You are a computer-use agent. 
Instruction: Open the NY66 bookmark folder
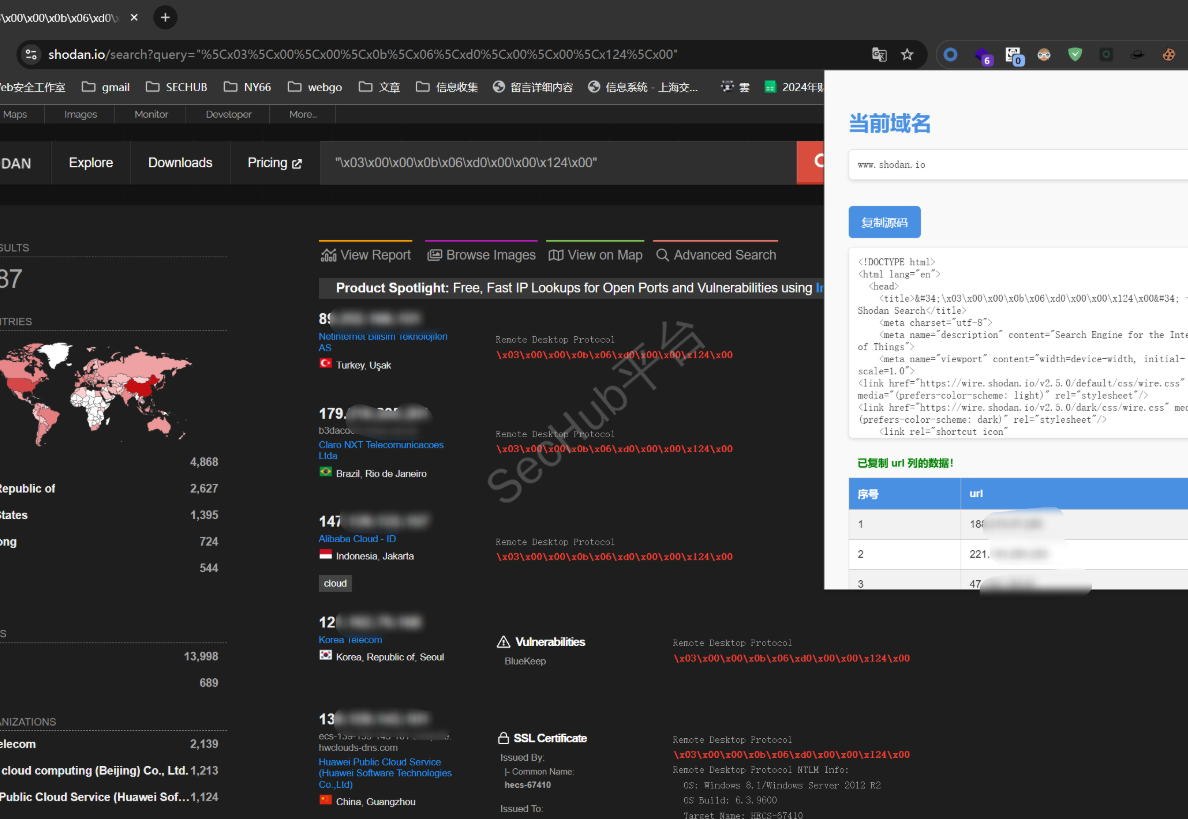point(248,87)
